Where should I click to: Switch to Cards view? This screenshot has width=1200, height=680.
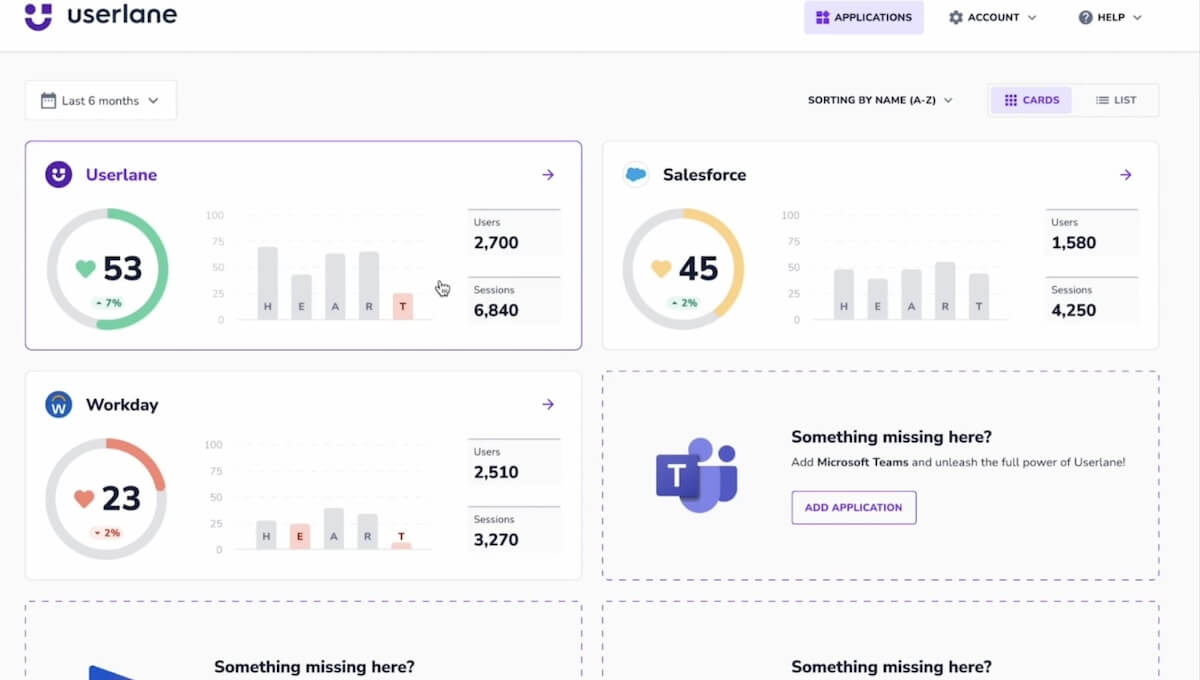[x=1031, y=100]
